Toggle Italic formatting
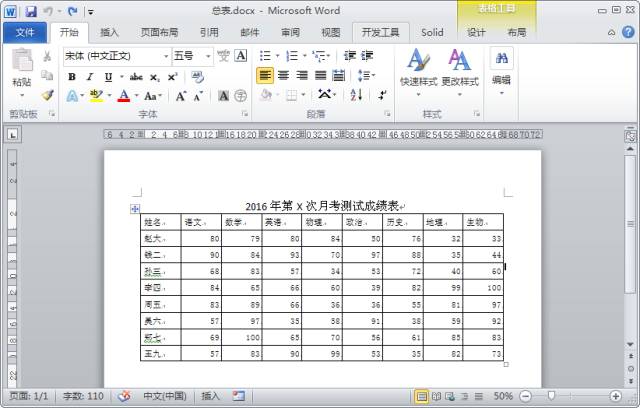Image resolution: width=640 pixels, height=408 pixels. (x=90, y=77)
